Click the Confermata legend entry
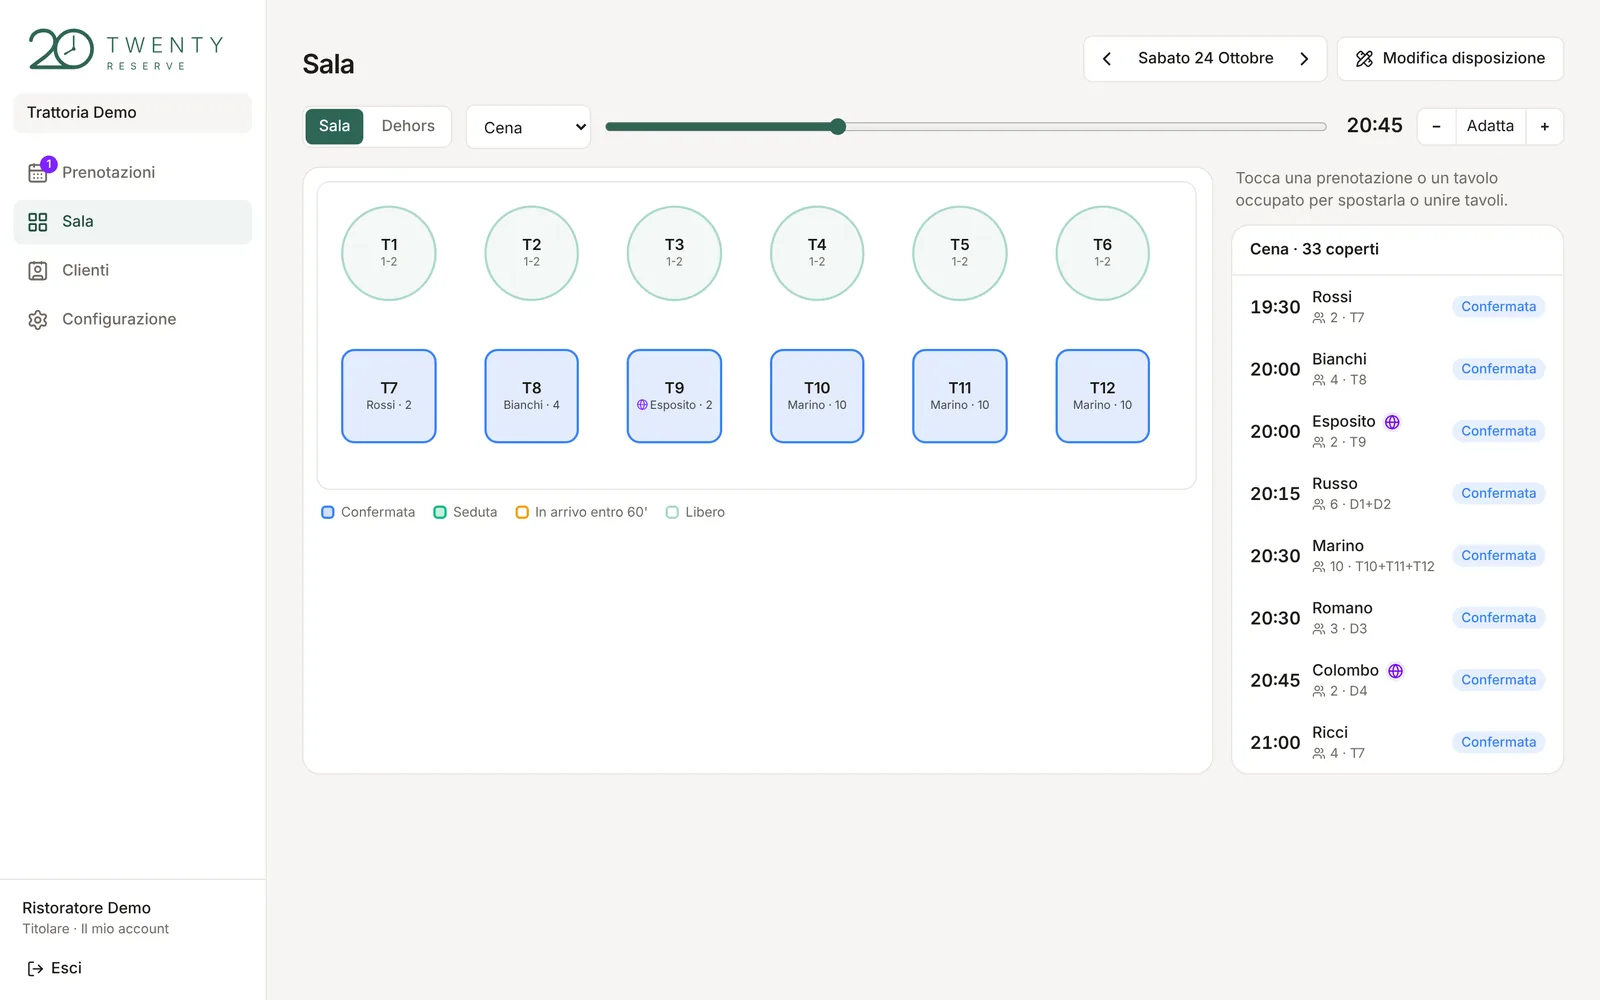Image resolution: width=1600 pixels, height=1000 pixels. tap(368, 512)
